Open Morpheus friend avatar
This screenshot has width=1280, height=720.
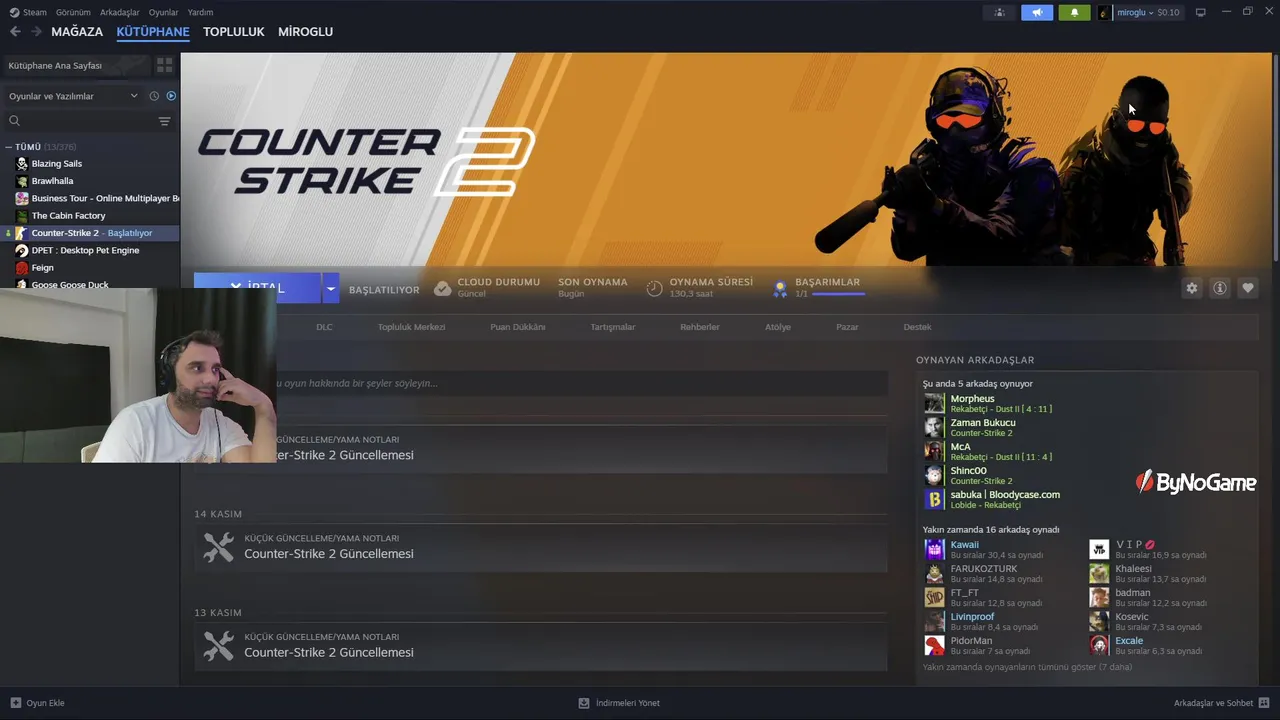(934, 403)
